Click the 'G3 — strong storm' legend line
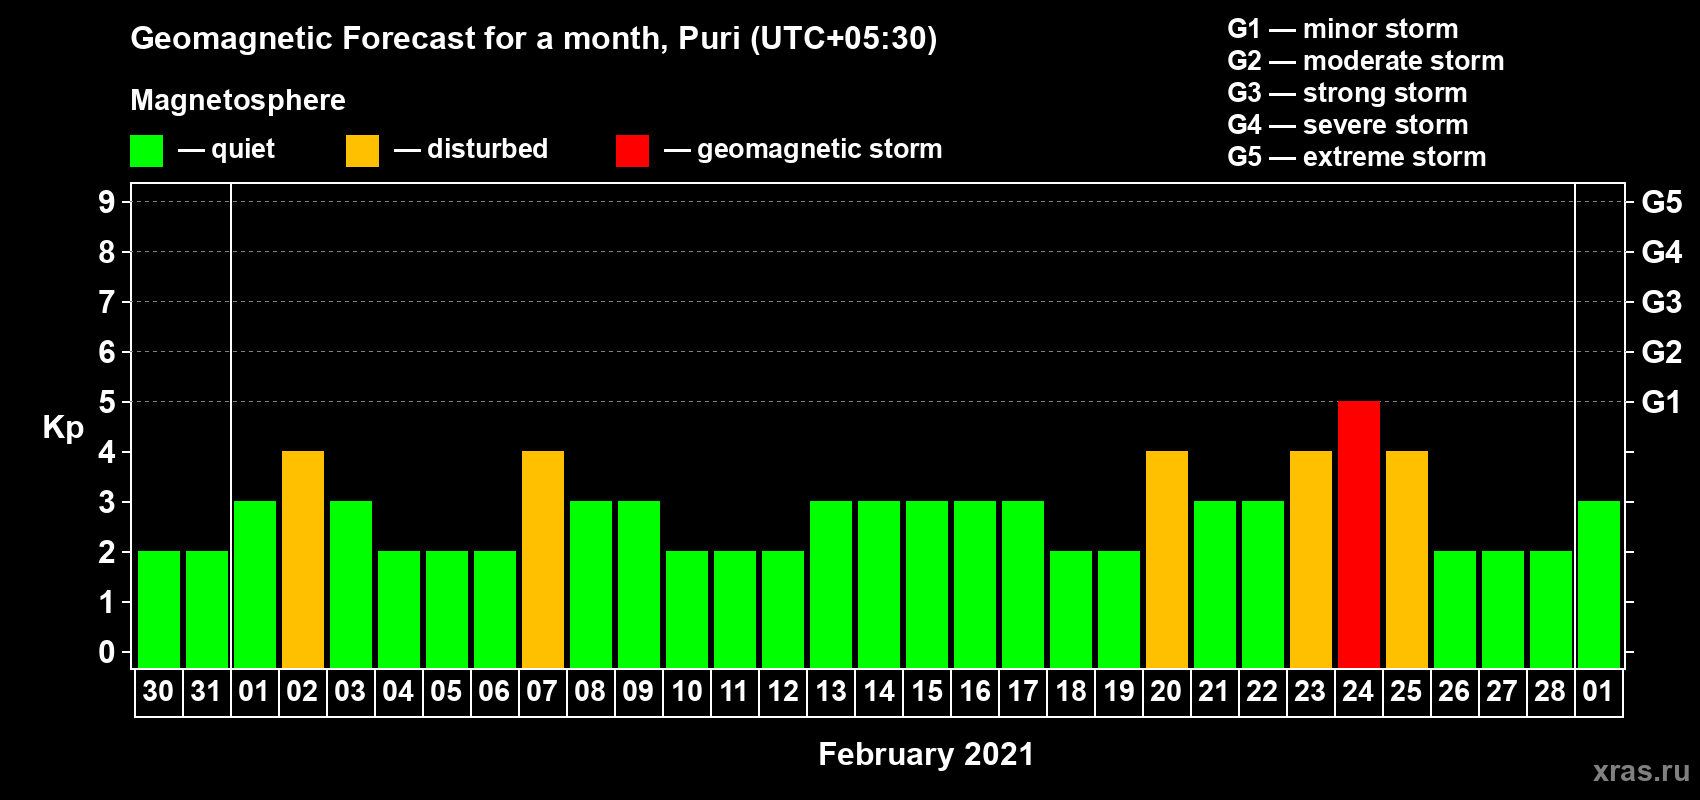Viewport: 1700px width, 800px height. coord(1348,93)
